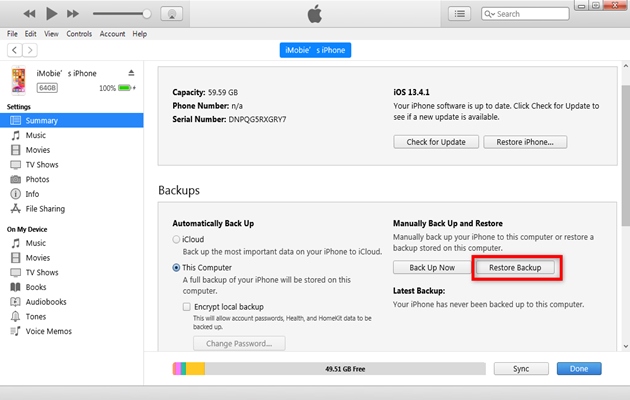630x400 pixels.
Task: Click the Play button
Action: (x=51, y=14)
